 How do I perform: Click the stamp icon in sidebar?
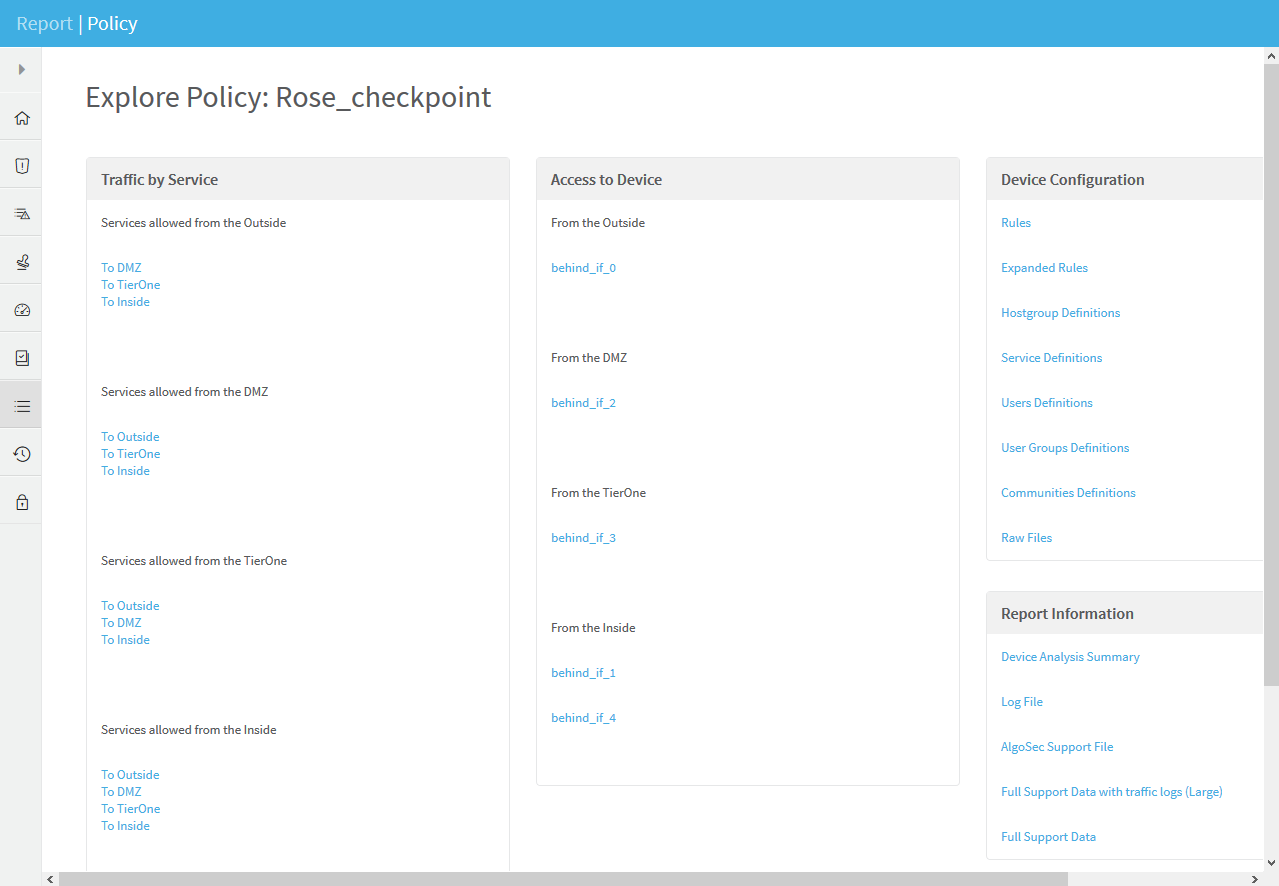click(x=21, y=262)
